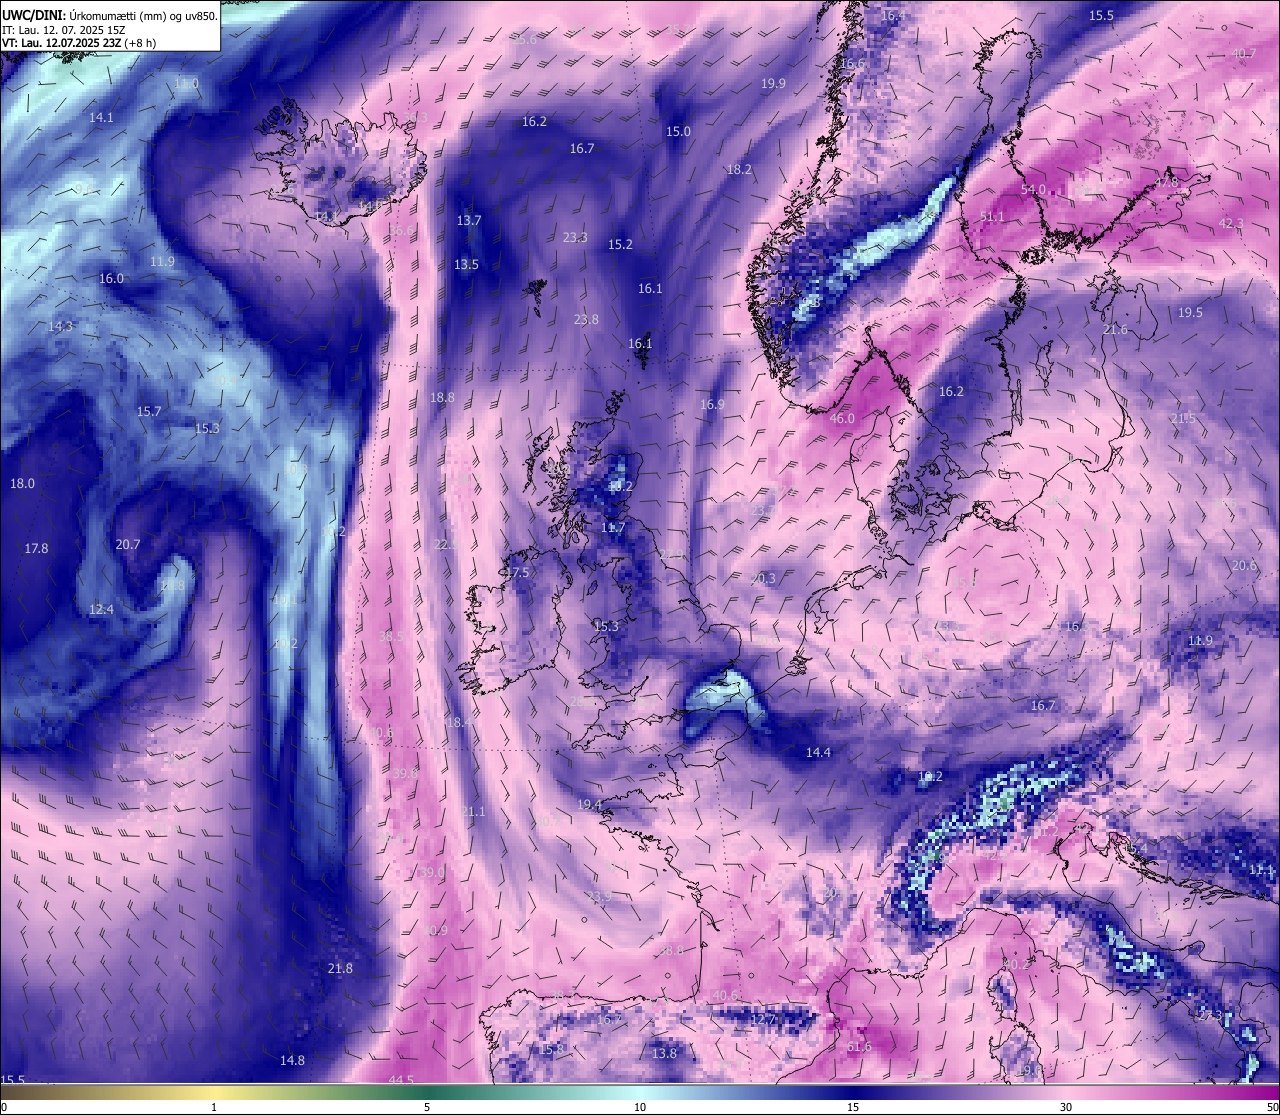Click the '14.1' value label
The width and height of the screenshot is (1280, 1115).
101,118
